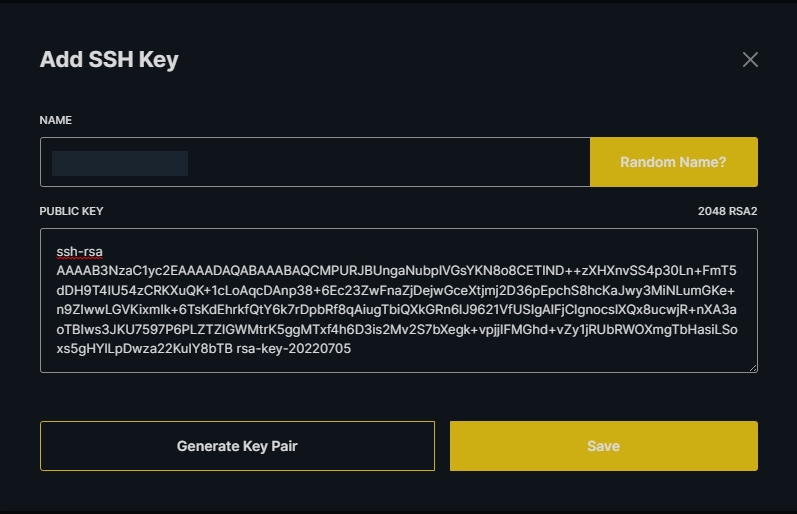Close the Add SSH Key dialog
797x514 pixels.
click(750, 59)
